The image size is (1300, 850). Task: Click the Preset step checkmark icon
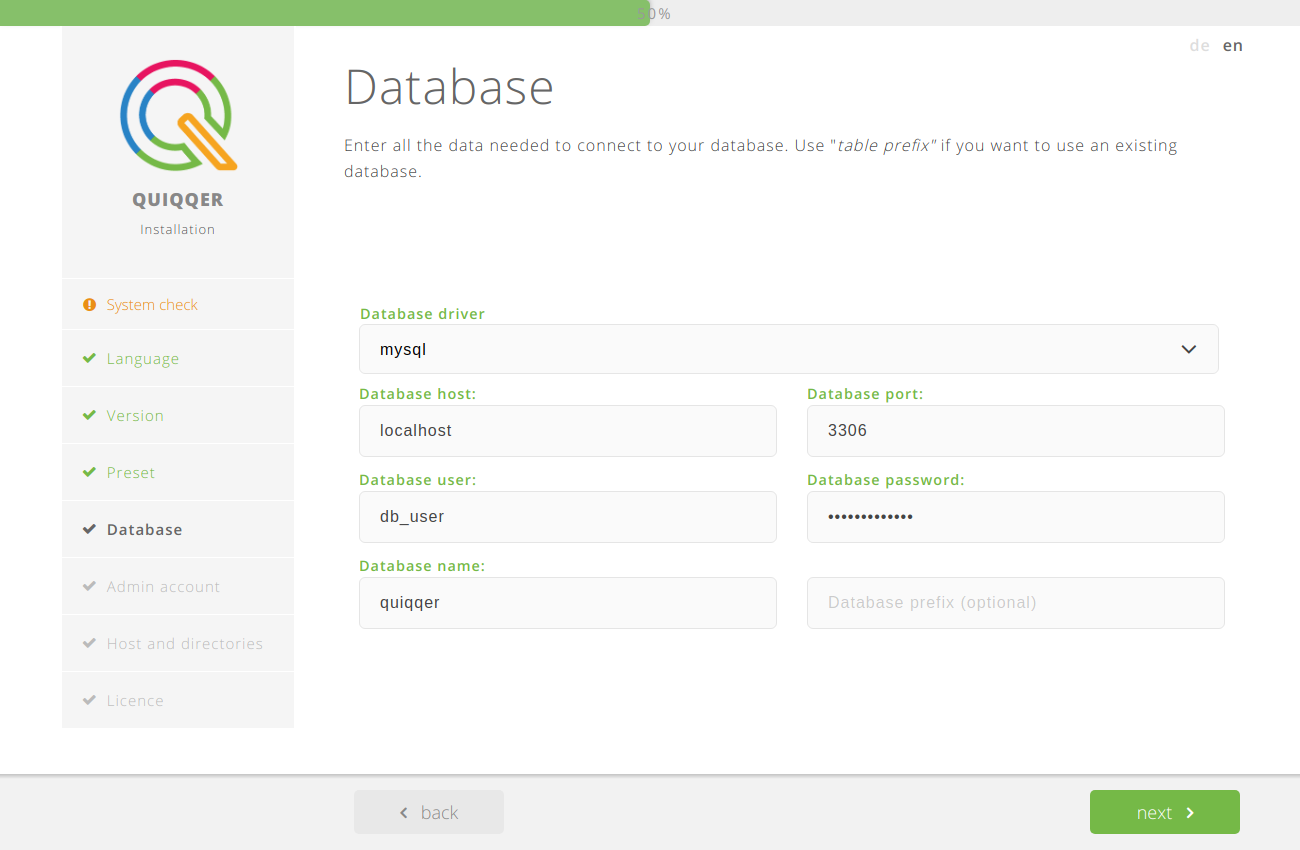pos(90,473)
